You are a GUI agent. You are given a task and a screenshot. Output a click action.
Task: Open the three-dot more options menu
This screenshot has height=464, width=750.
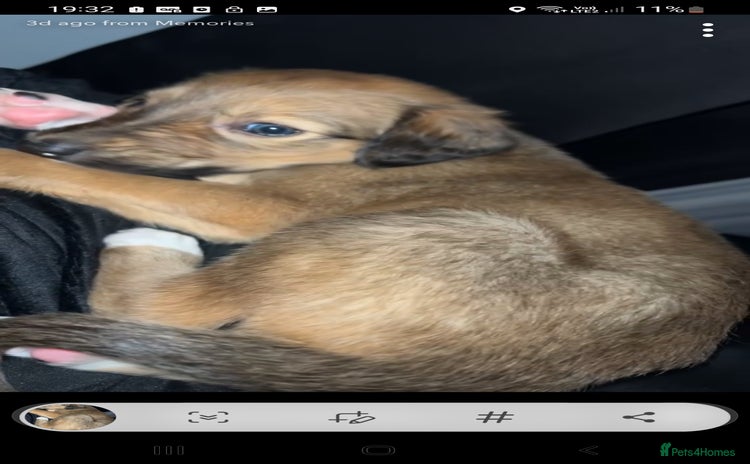click(x=708, y=31)
